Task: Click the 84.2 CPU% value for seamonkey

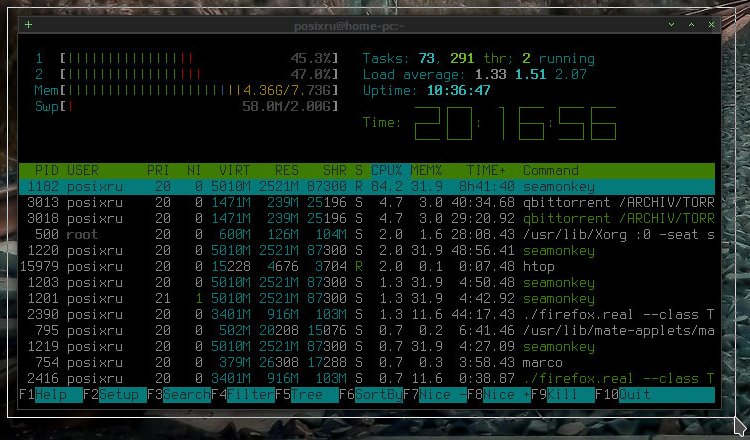Action: pos(387,187)
